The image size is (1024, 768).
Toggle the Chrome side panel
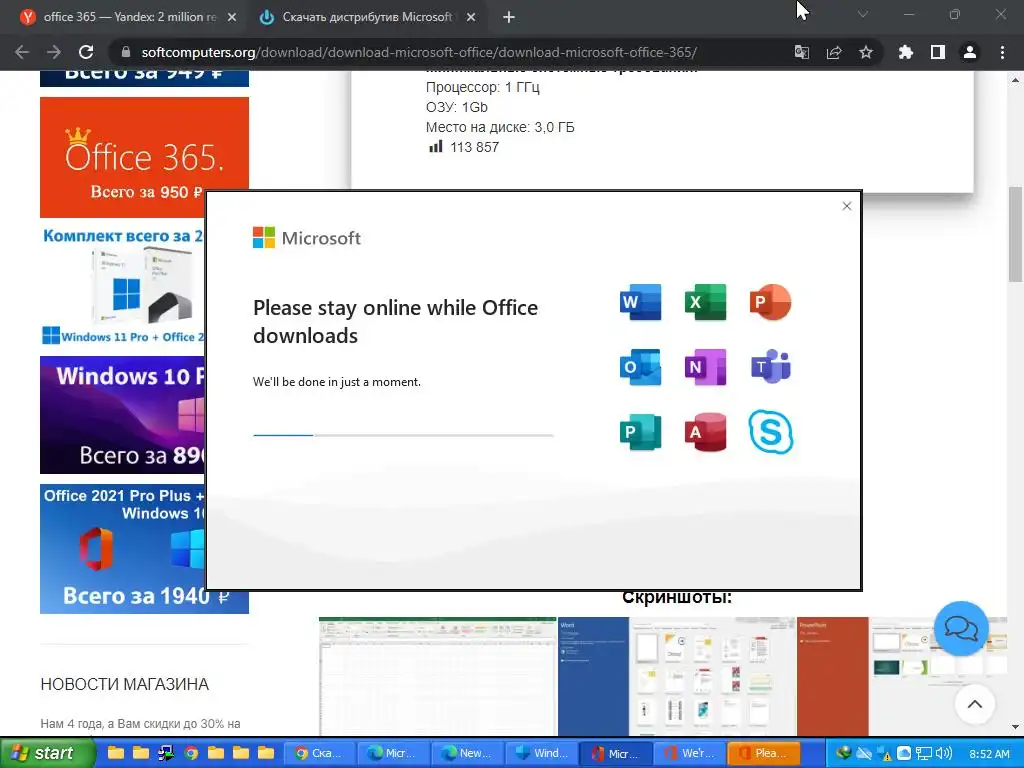tap(938, 52)
